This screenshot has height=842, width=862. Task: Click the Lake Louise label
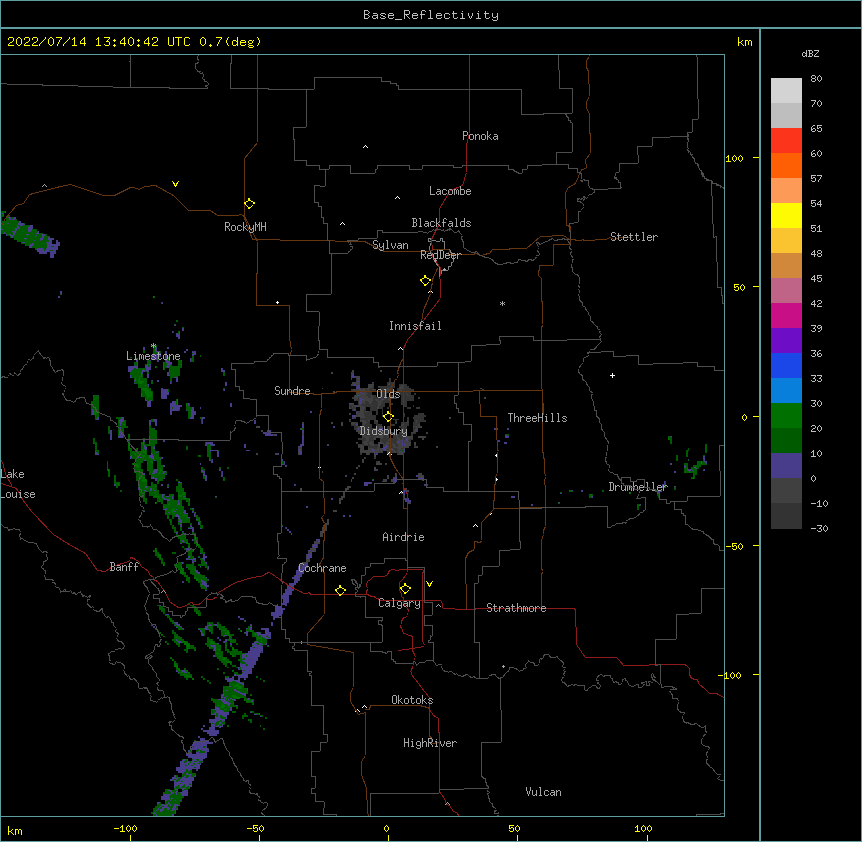[18, 484]
